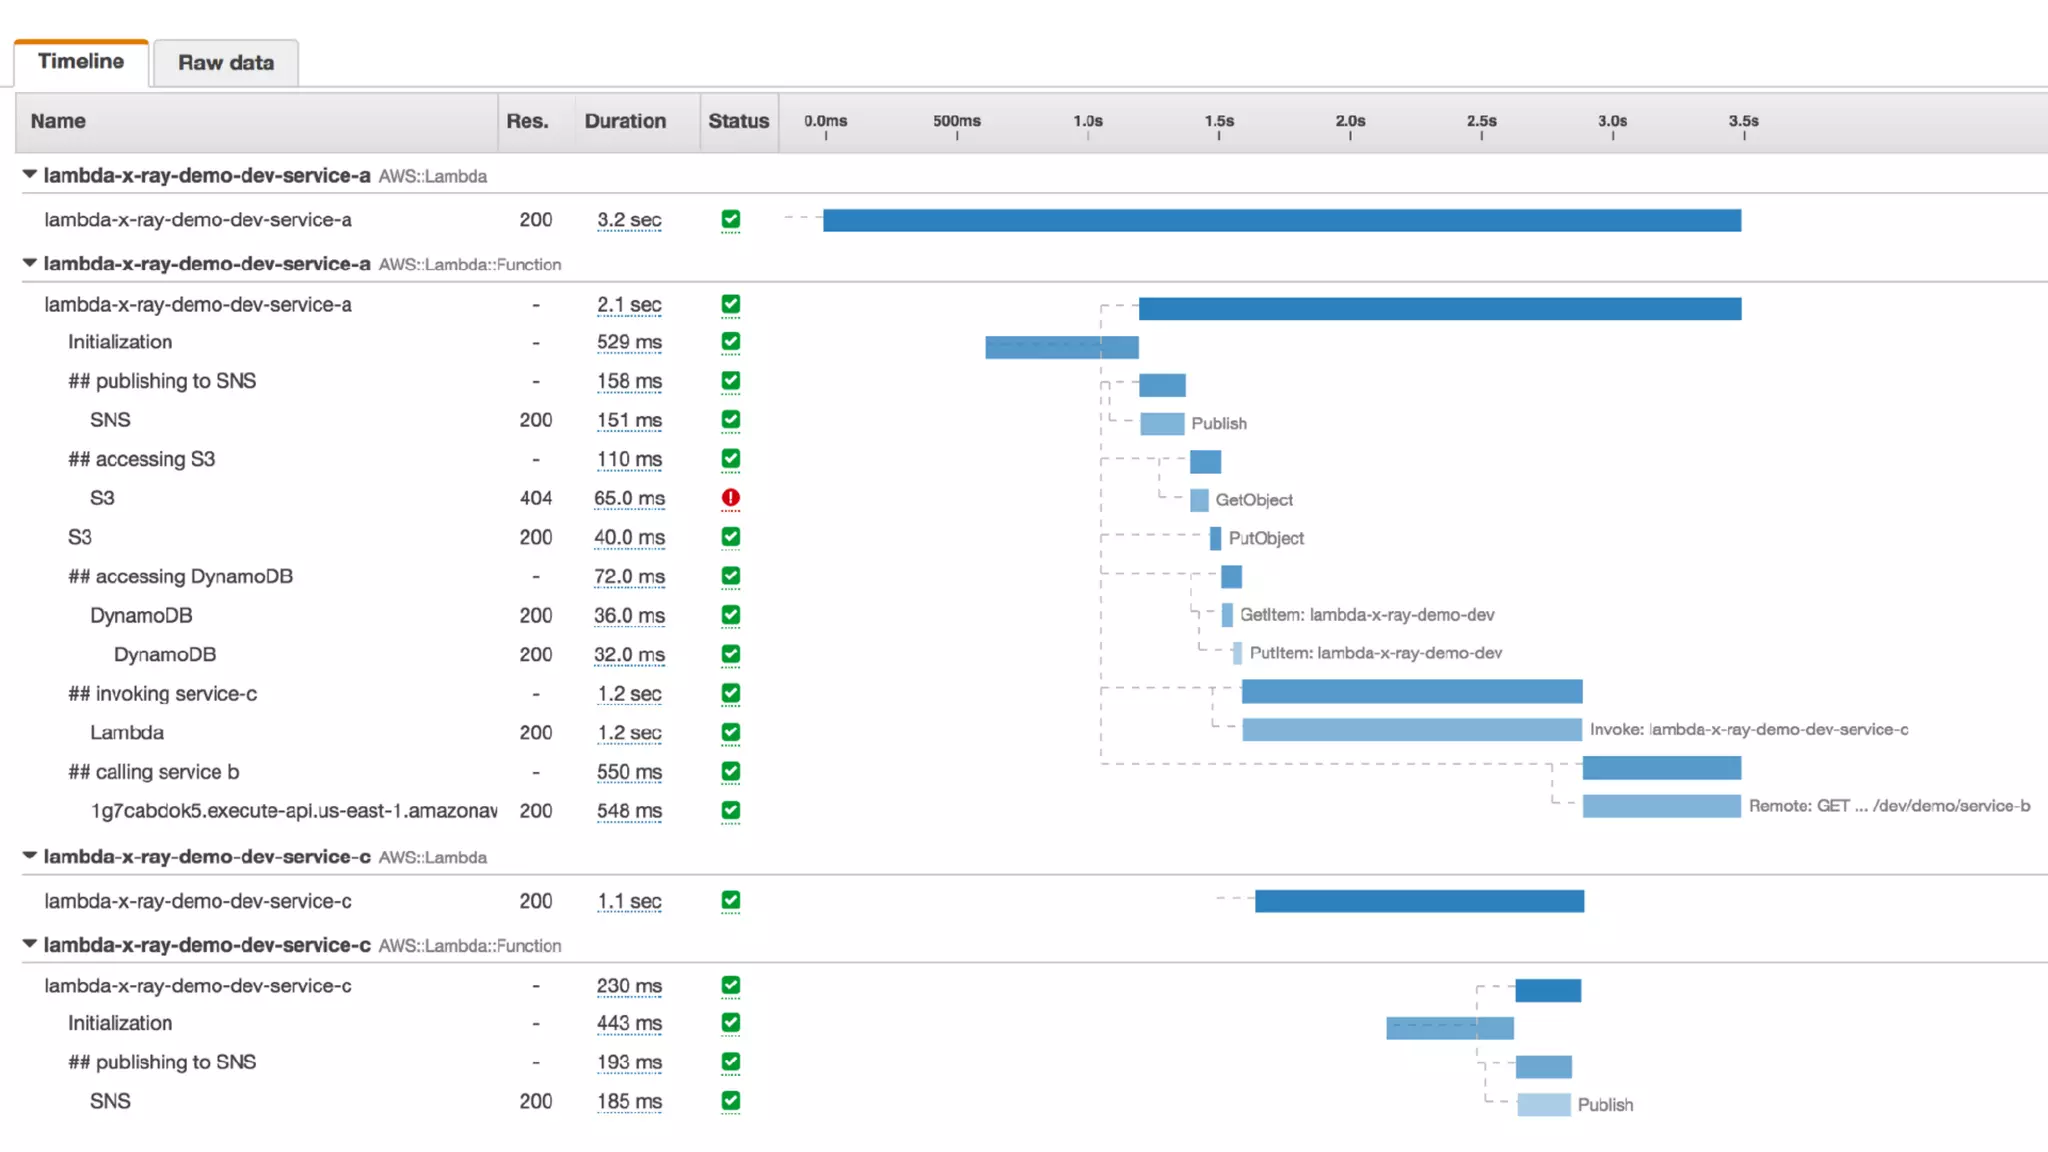Click status check for Lambda 1.2 sec row

(x=731, y=732)
